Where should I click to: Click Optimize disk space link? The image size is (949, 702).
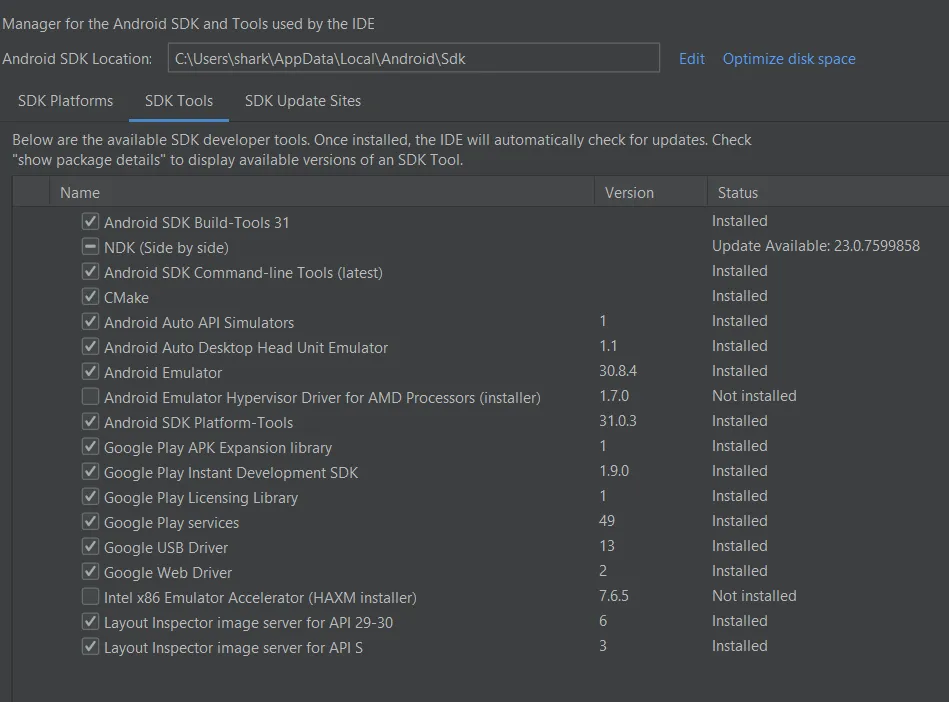click(789, 59)
